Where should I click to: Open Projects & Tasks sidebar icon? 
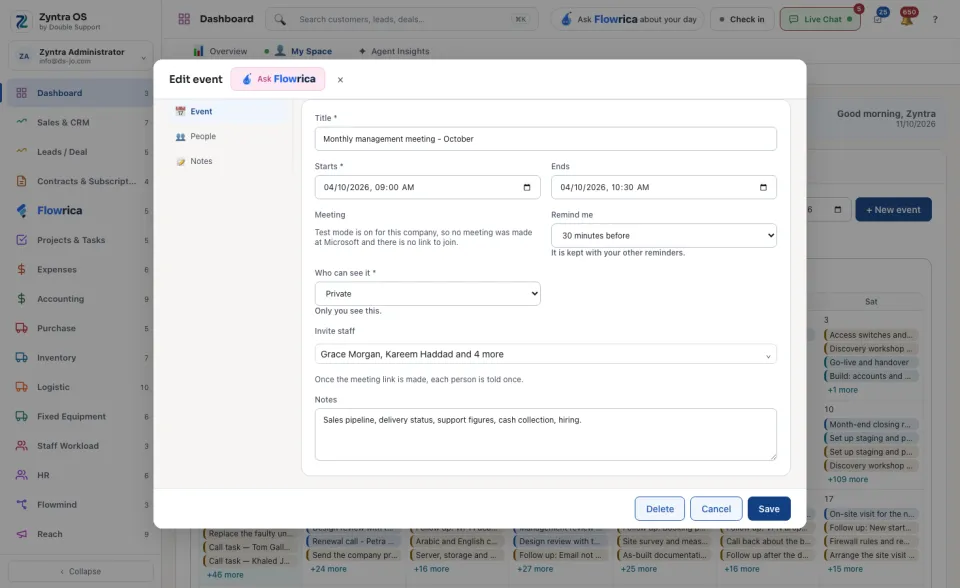click(21, 240)
